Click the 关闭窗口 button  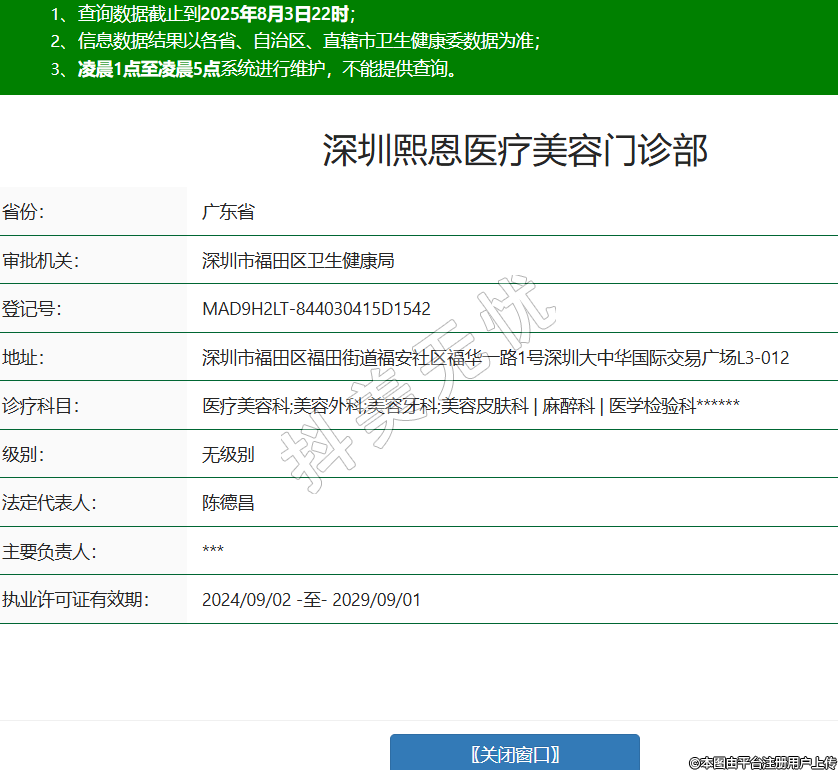pos(514,754)
